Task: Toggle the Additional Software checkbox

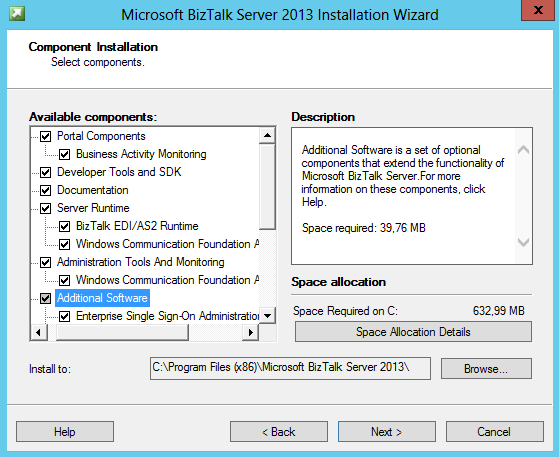Action: click(45, 298)
